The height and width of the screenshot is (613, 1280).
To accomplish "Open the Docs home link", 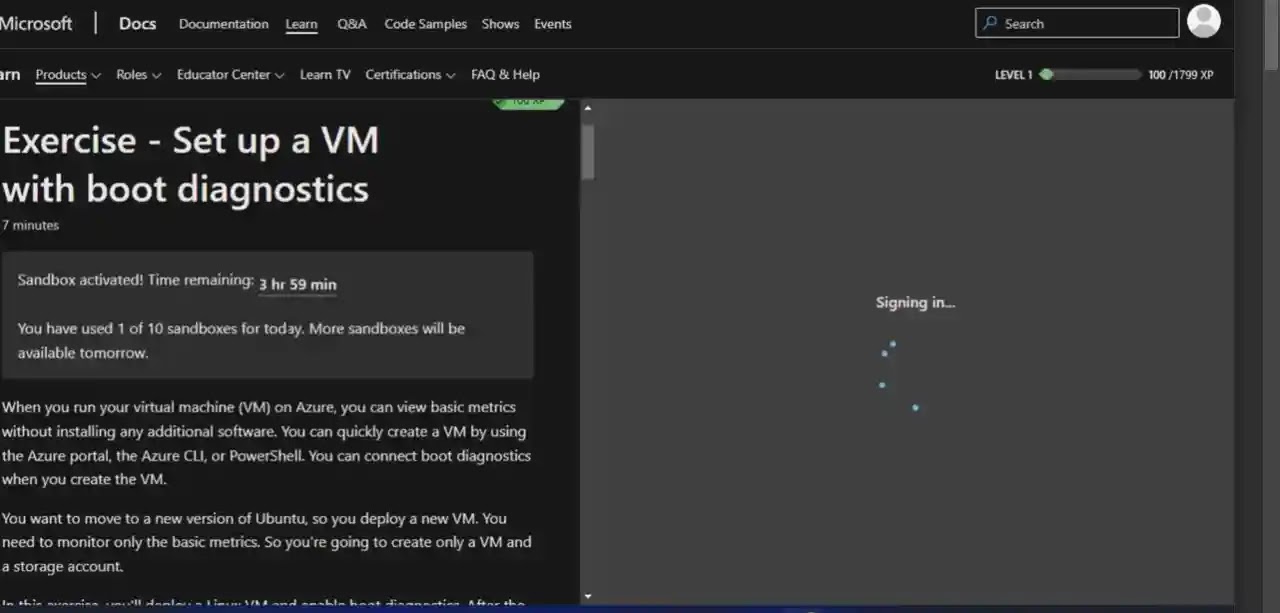I will pos(137,24).
